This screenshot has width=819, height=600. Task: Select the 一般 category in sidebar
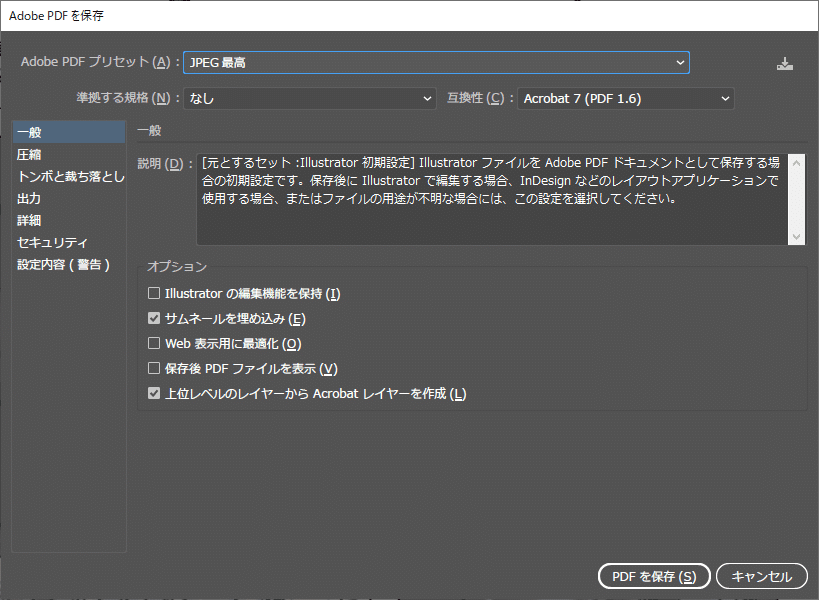(x=69, y=133)
